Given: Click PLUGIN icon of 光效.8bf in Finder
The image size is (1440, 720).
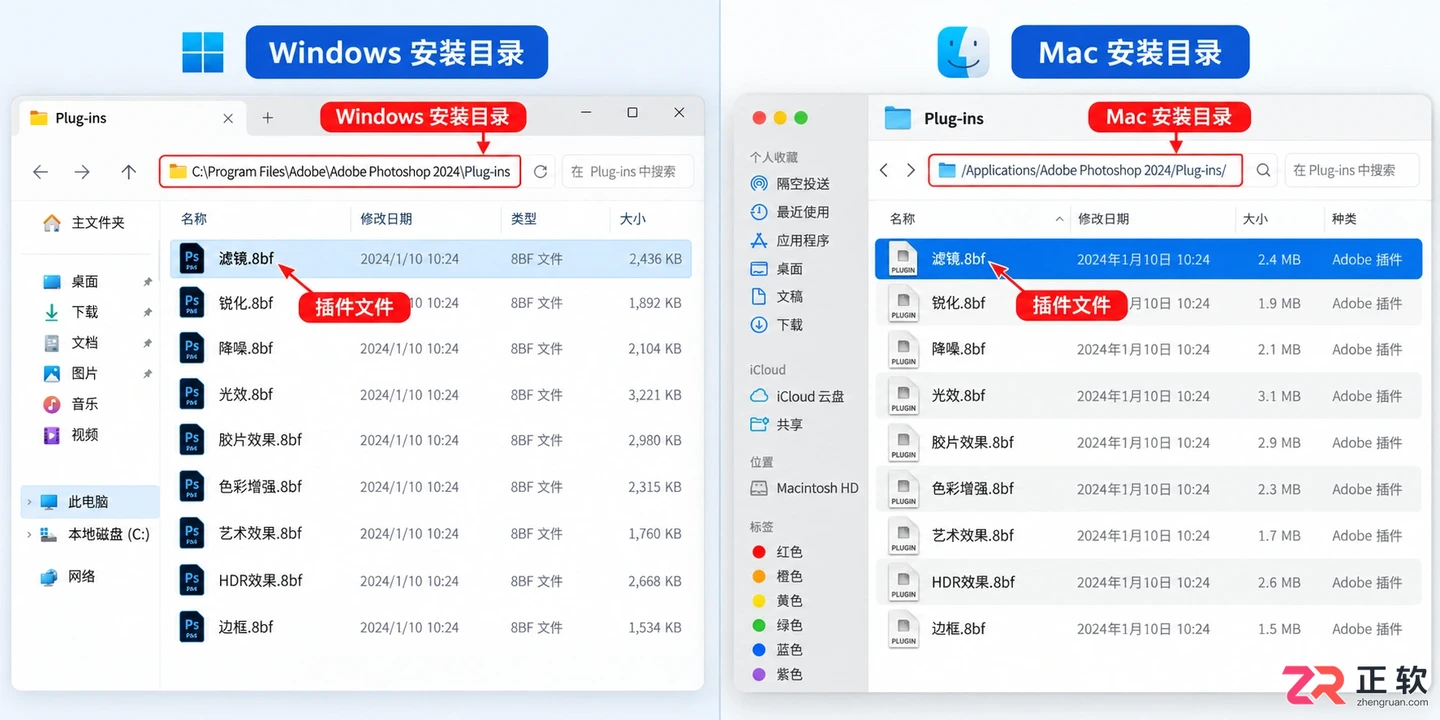Looking at the screenshot, I should [904, 396].
